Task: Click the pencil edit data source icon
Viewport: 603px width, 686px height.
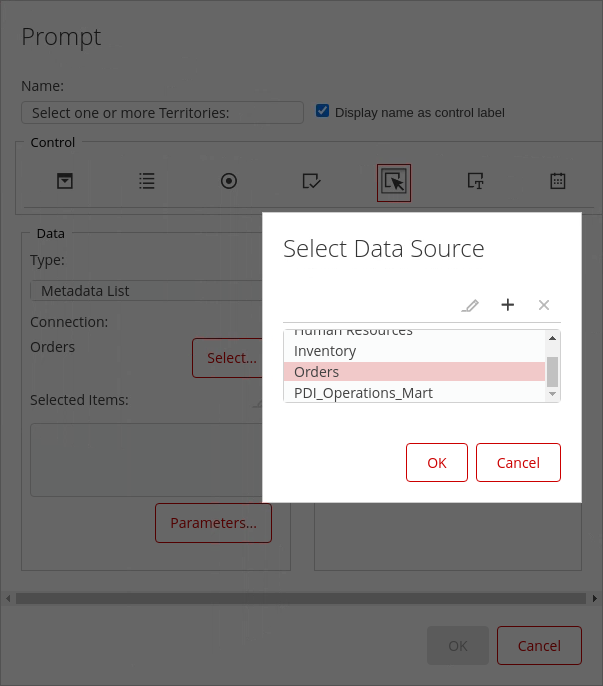Action: point(470,305)
